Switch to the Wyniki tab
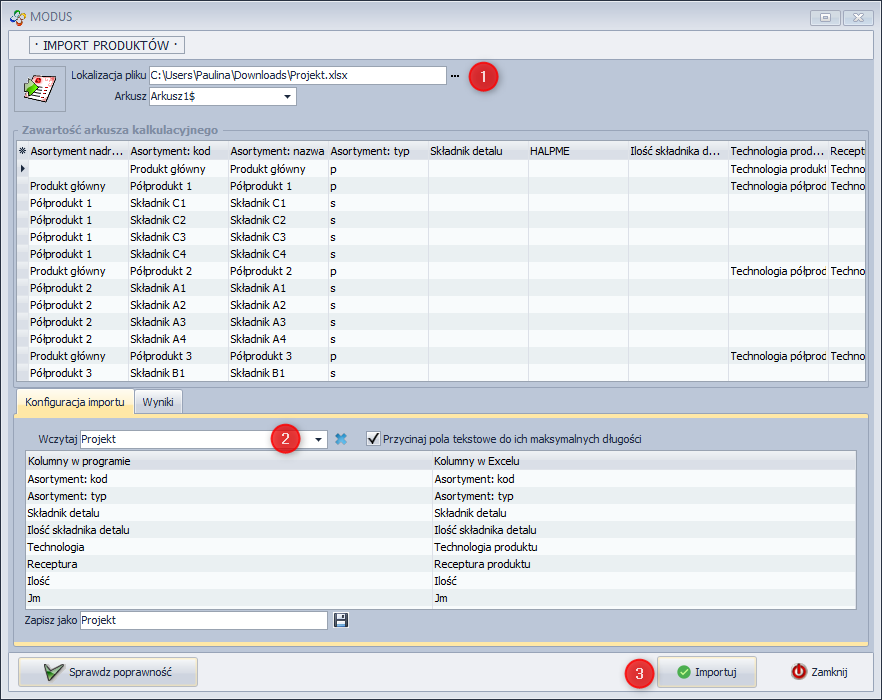This screenshot has width=882, height=700. pyautogui.click(x=158, y=401)
